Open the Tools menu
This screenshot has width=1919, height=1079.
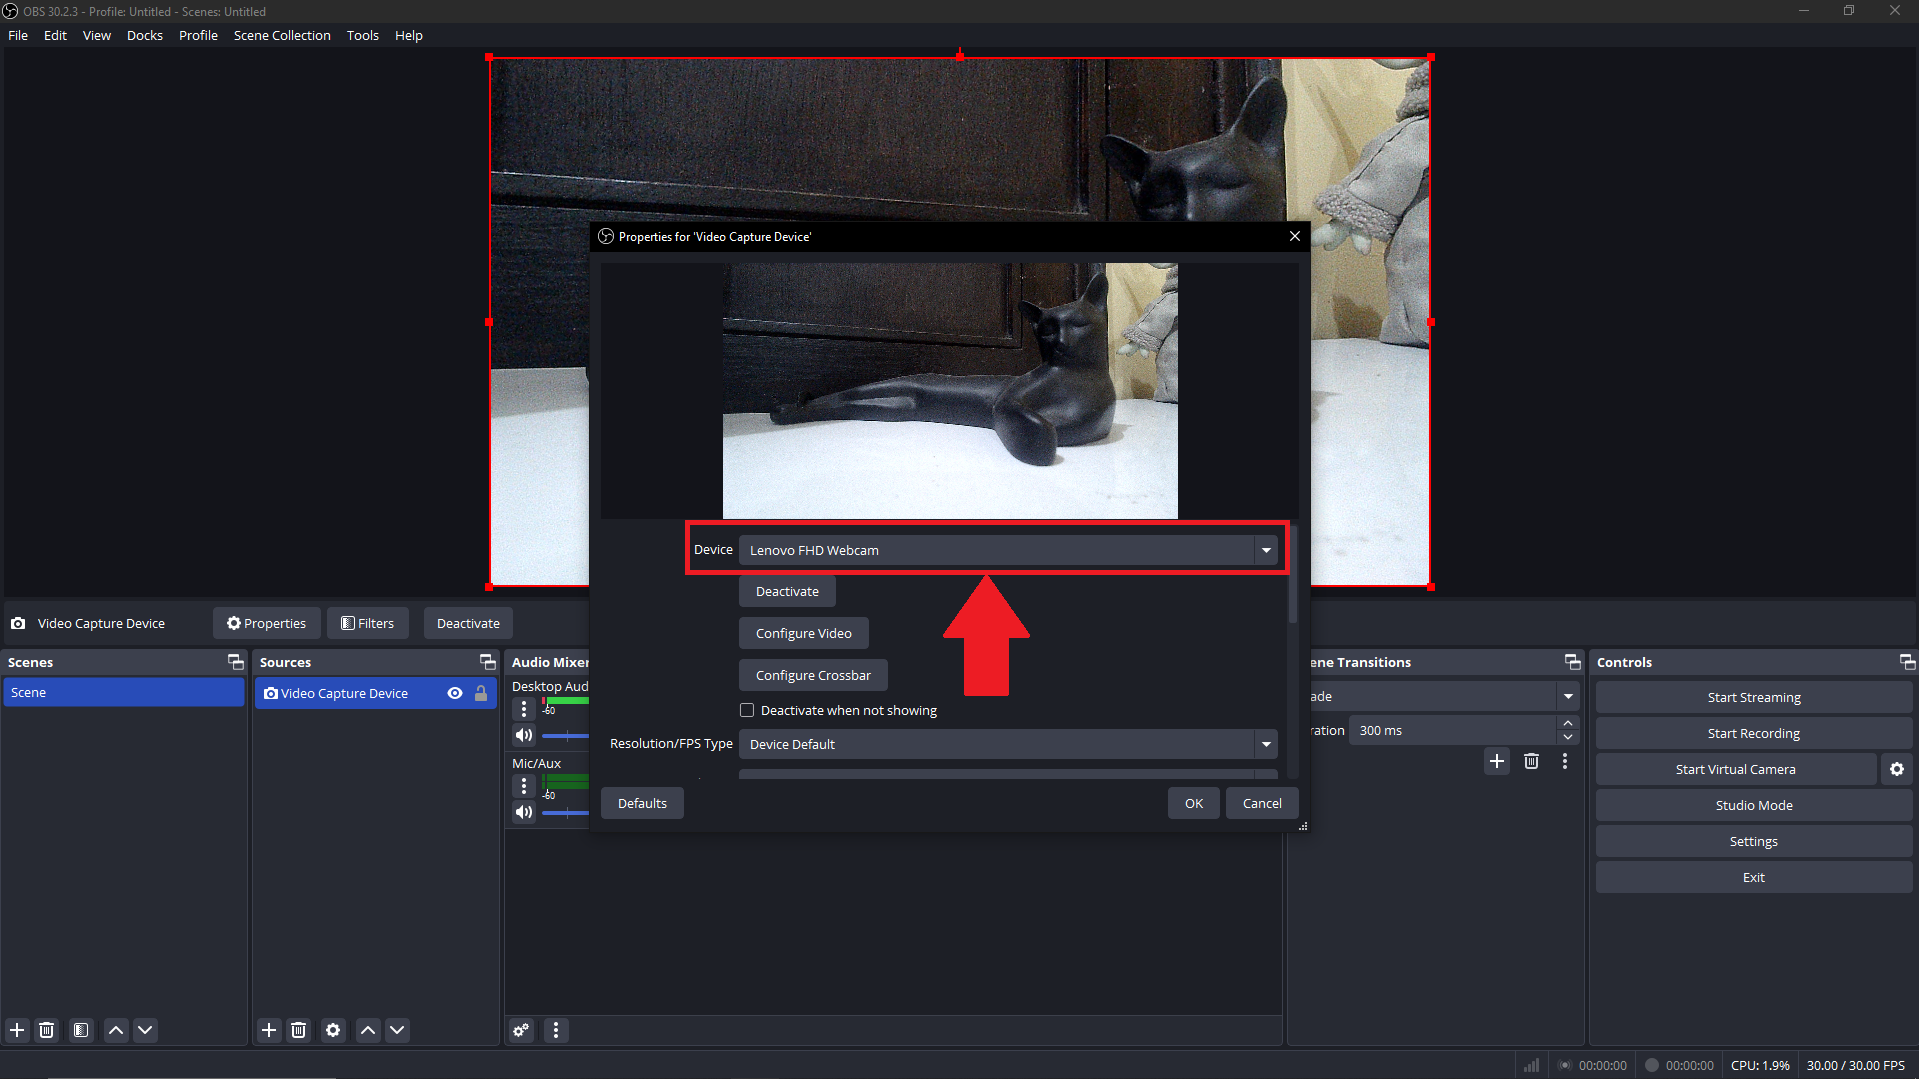[x=362, y=35]
